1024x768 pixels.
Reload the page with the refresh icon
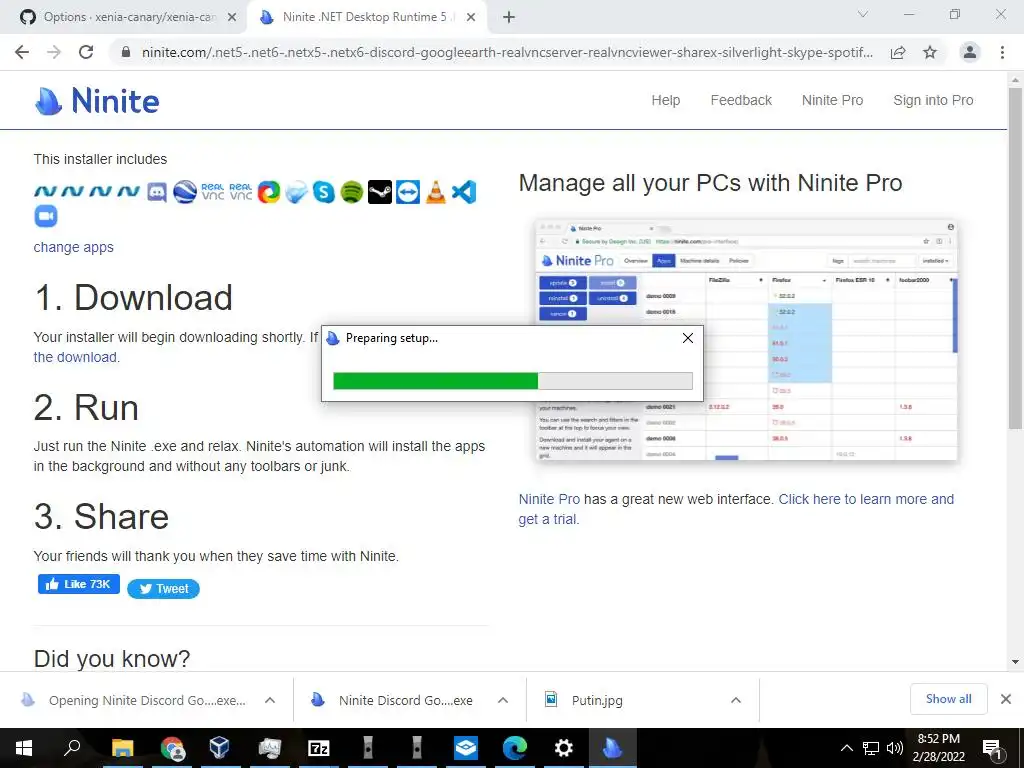pyautogui.click(x=86, y=52)
